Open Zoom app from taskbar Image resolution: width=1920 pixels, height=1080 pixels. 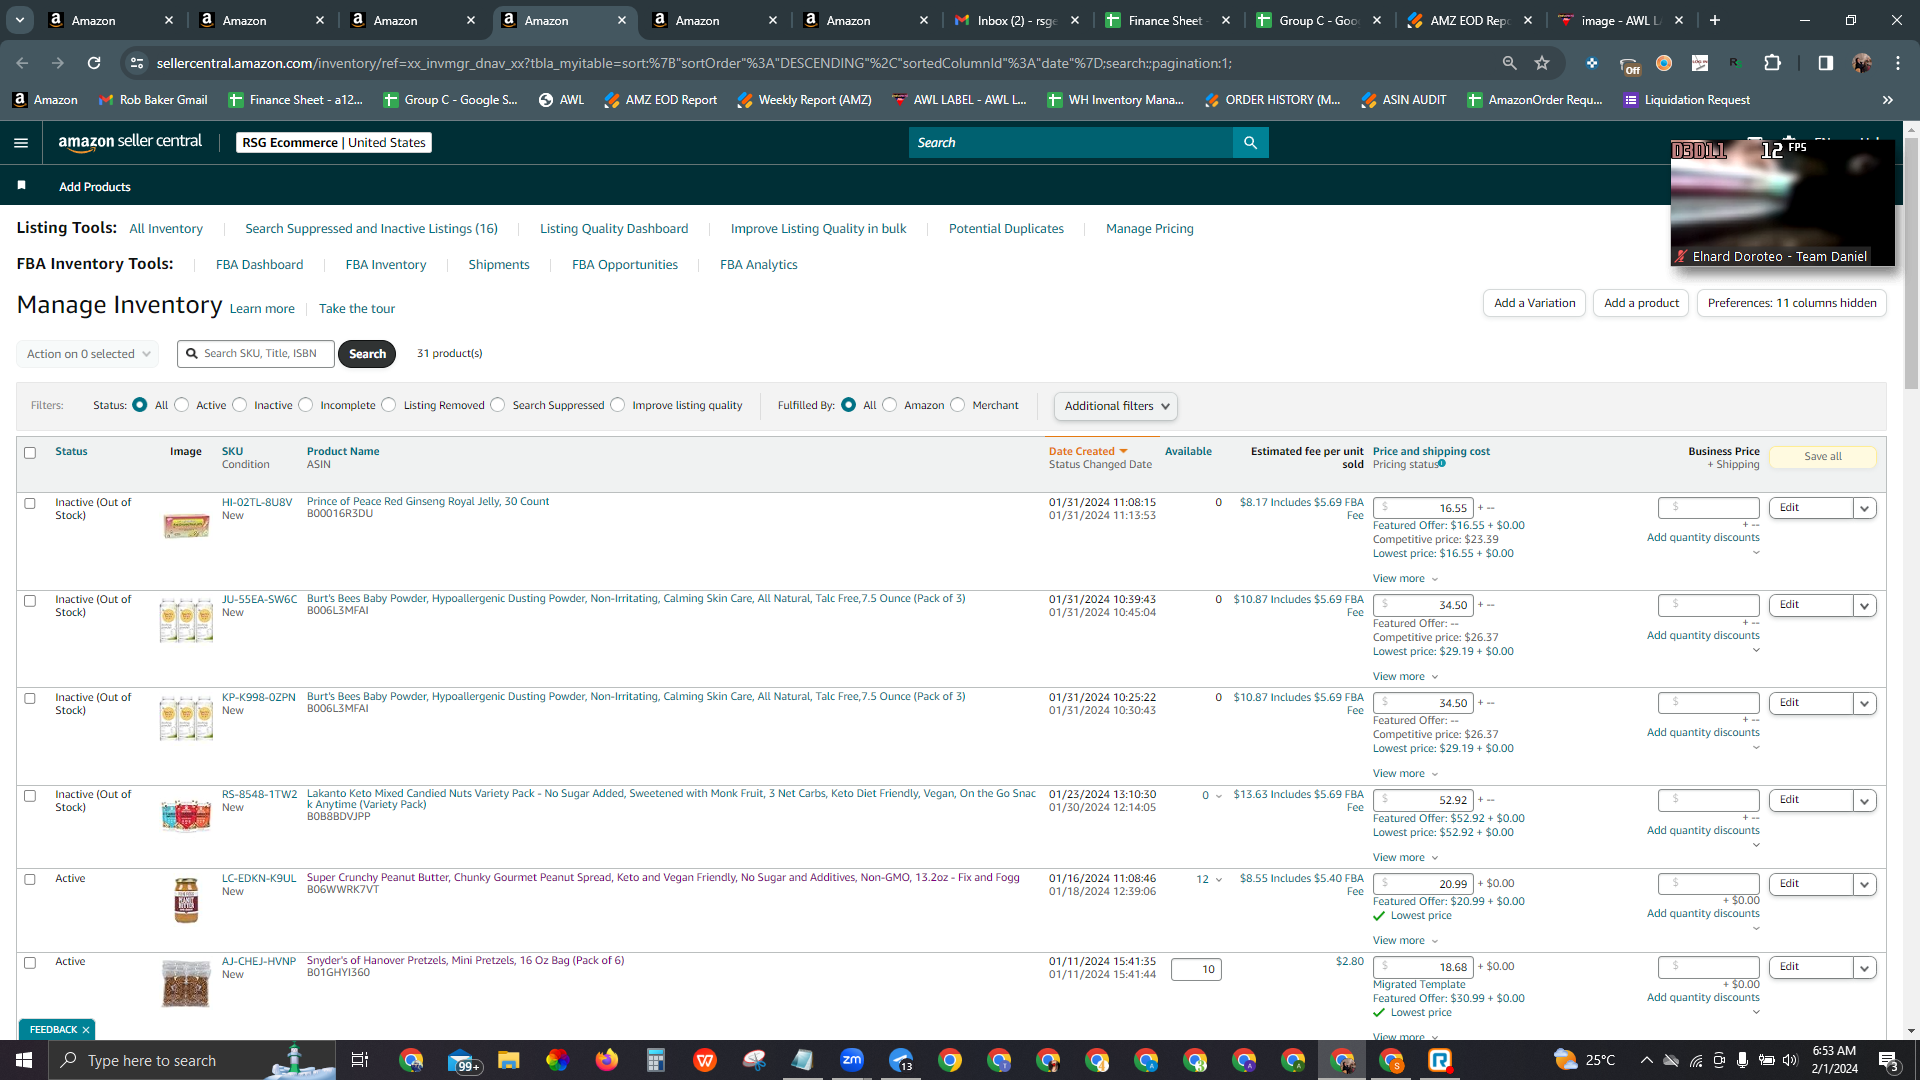click(852, 1060)
